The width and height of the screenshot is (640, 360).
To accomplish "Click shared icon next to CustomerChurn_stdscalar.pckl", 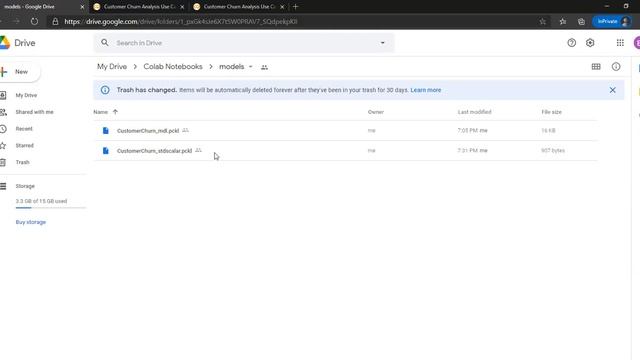I will click(x=198, y=150).
